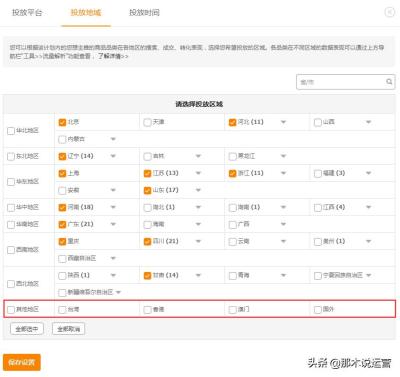Select the 投放地域 tab
This screenshot has height=377, width=400.
[86, 13]
